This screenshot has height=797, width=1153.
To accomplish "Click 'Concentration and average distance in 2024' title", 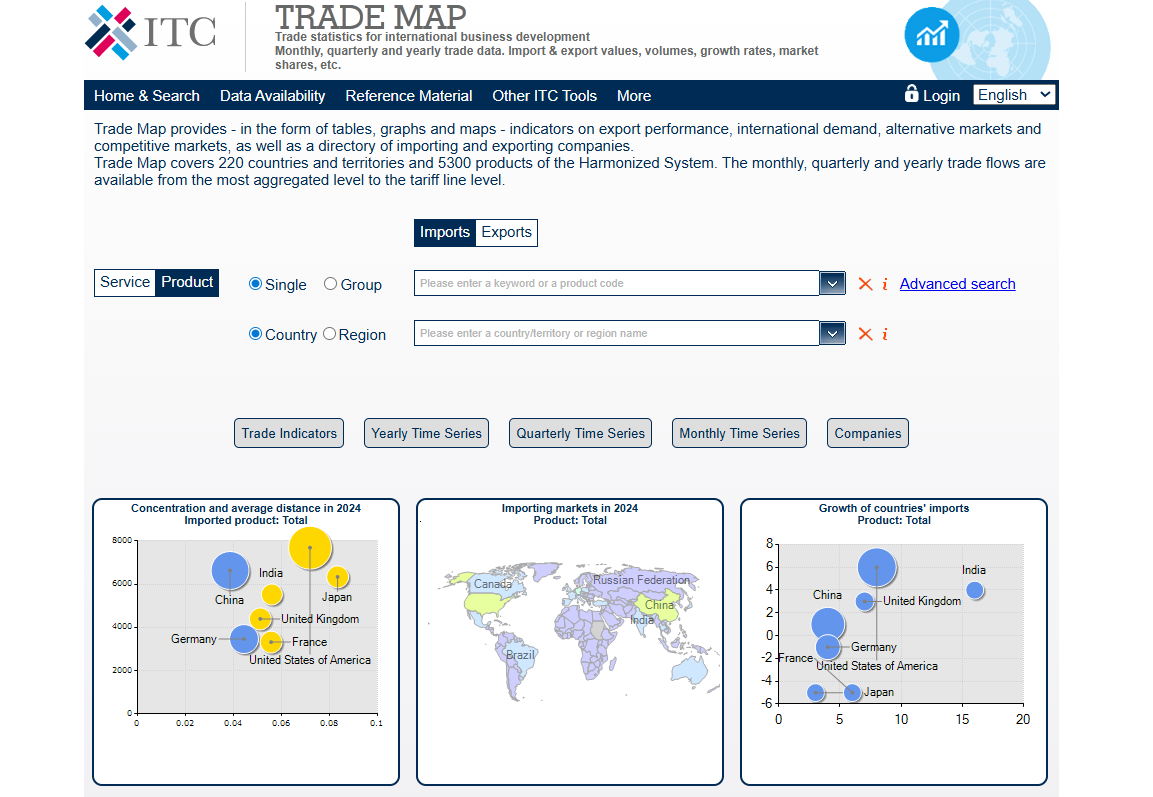I will pos(246,508).
